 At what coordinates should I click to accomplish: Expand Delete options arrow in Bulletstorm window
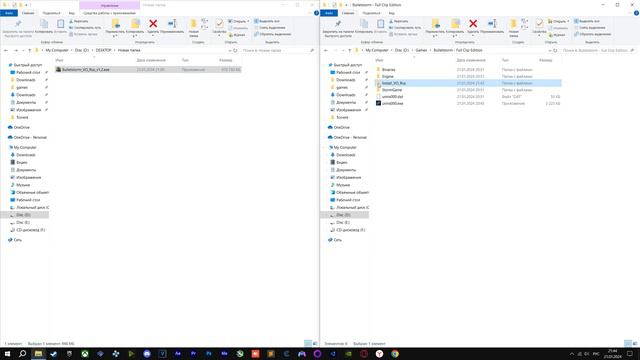(x=473, y=36)
